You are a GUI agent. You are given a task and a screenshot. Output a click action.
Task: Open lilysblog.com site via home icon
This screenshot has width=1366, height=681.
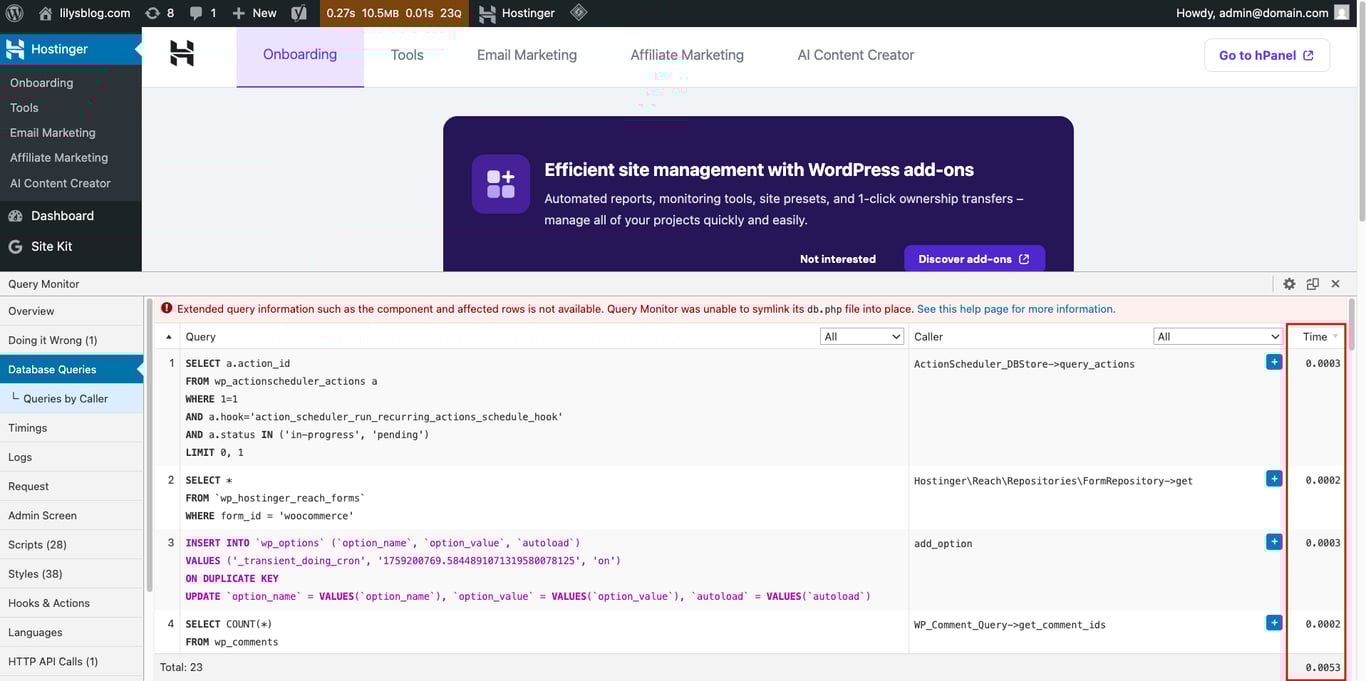coord(45,13)
